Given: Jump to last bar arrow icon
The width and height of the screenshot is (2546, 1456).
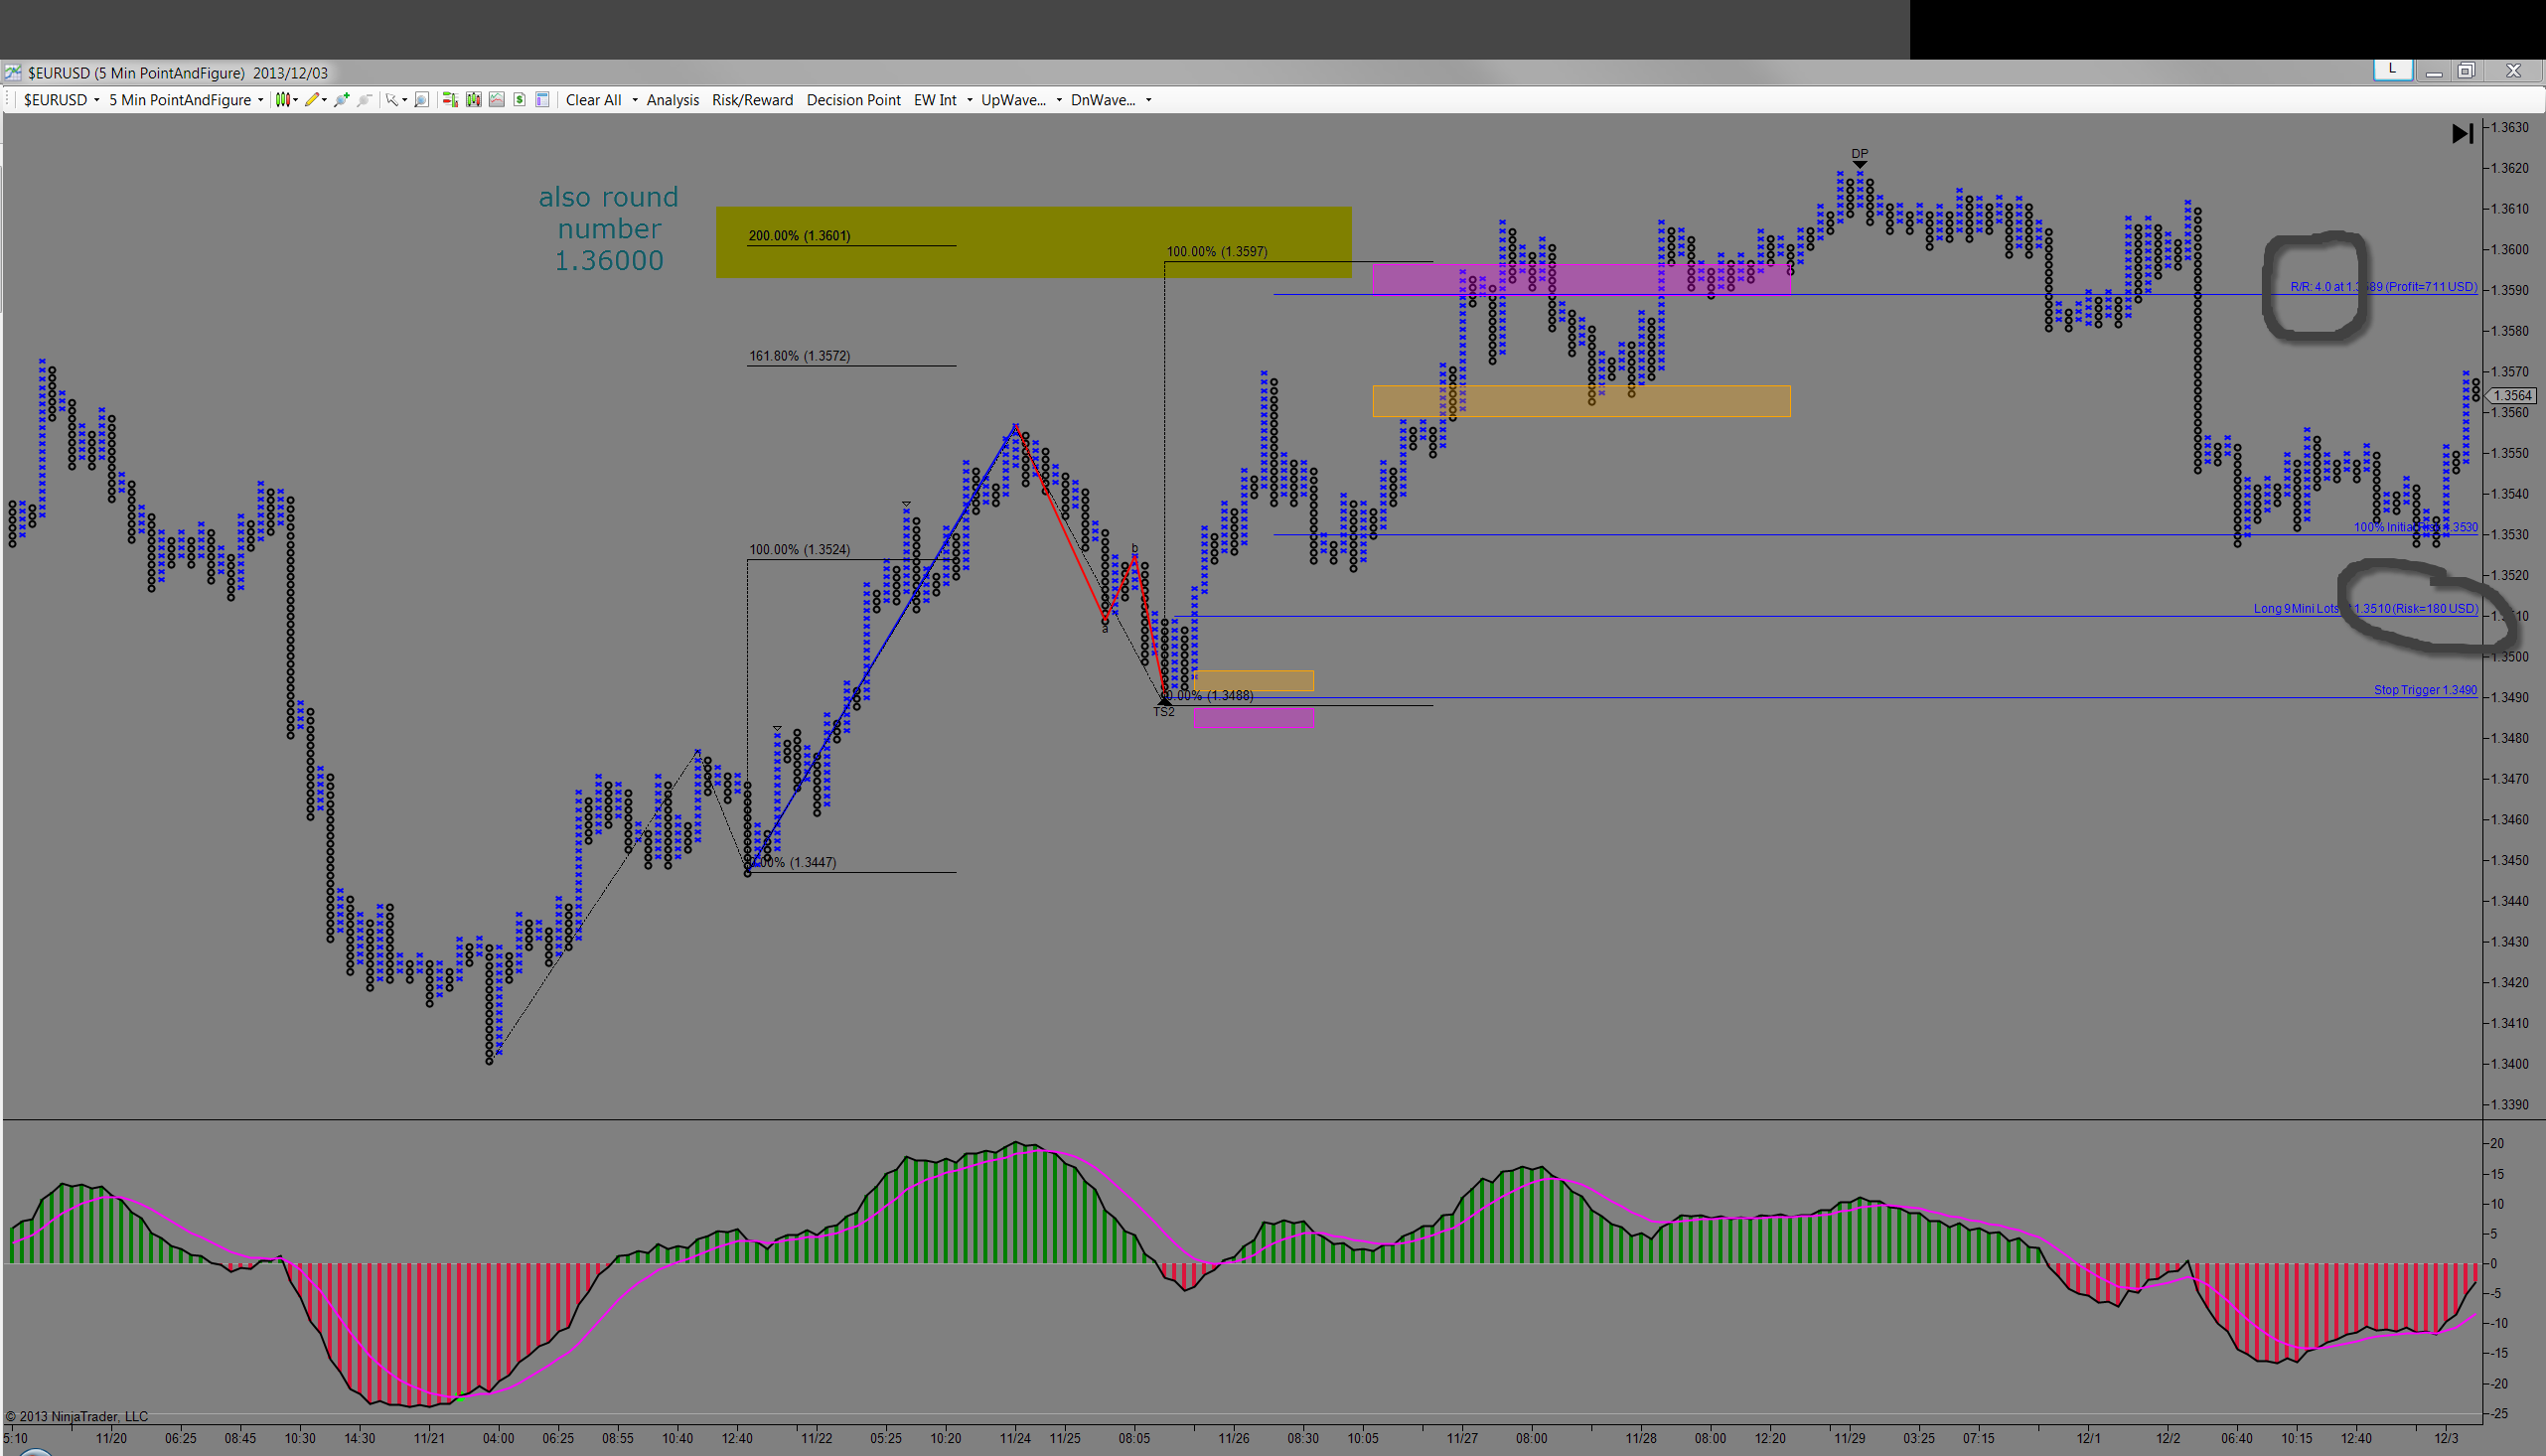Looking at the screenshot, I should 2462,134.
